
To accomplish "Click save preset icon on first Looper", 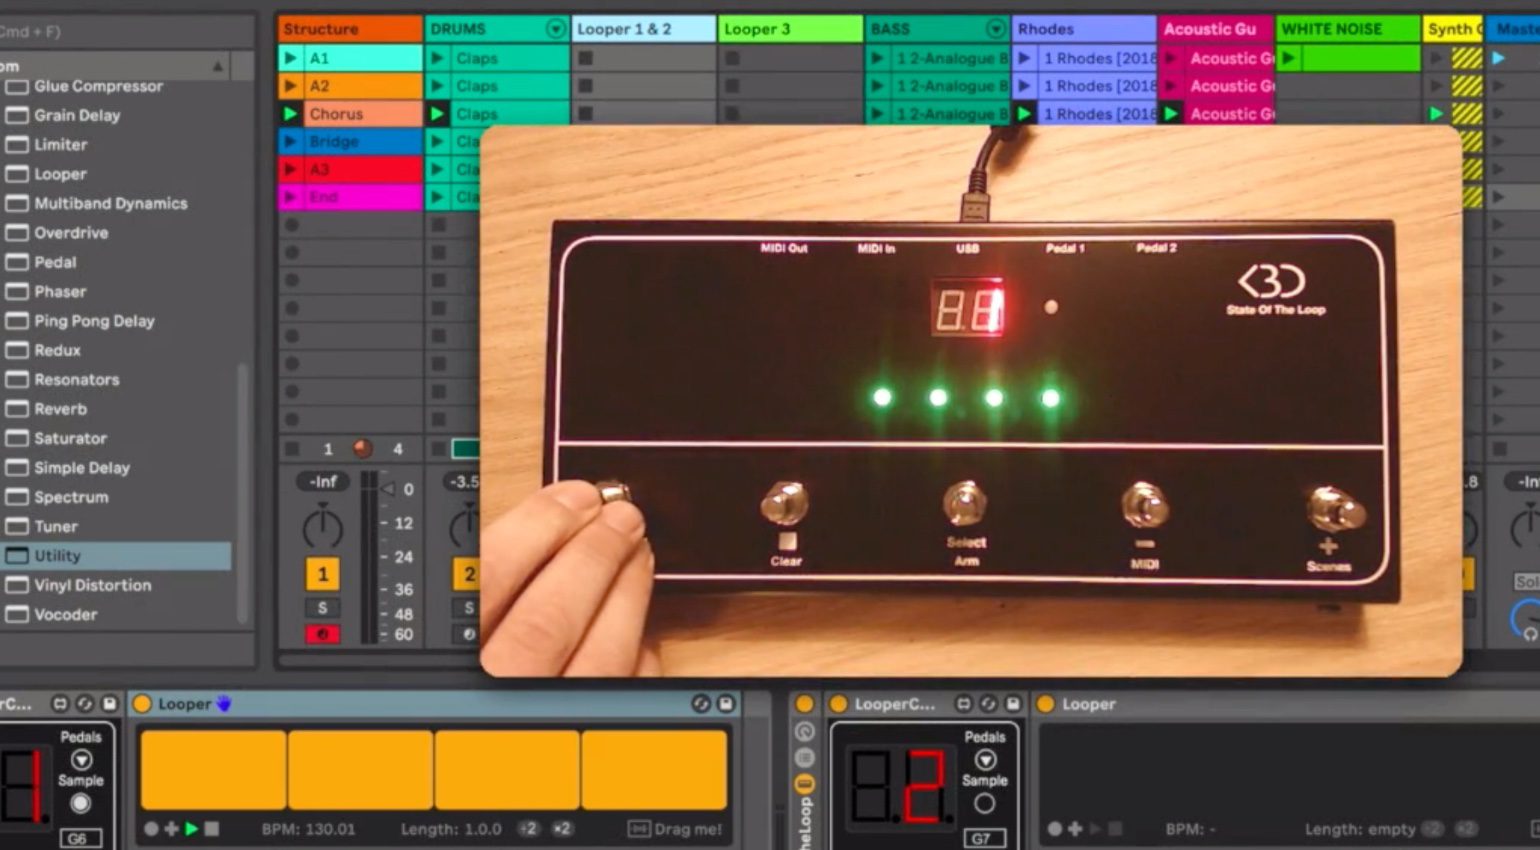I will click(726, 704).
